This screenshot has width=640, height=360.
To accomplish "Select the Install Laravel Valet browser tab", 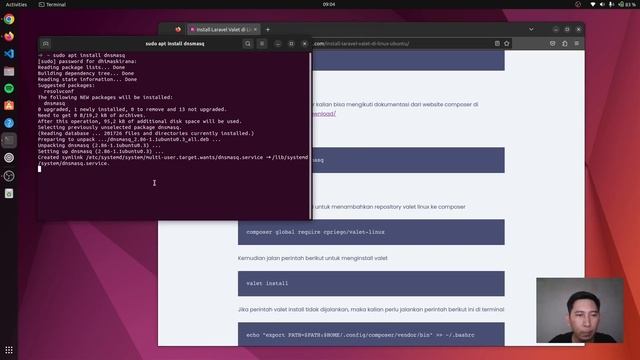I will point(223,29).
